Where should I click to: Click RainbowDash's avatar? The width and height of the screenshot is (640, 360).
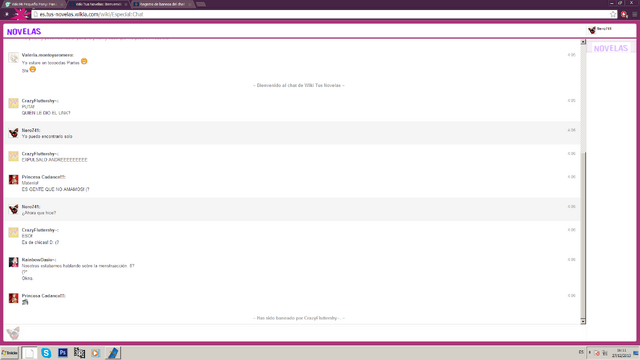coord(13,262)
